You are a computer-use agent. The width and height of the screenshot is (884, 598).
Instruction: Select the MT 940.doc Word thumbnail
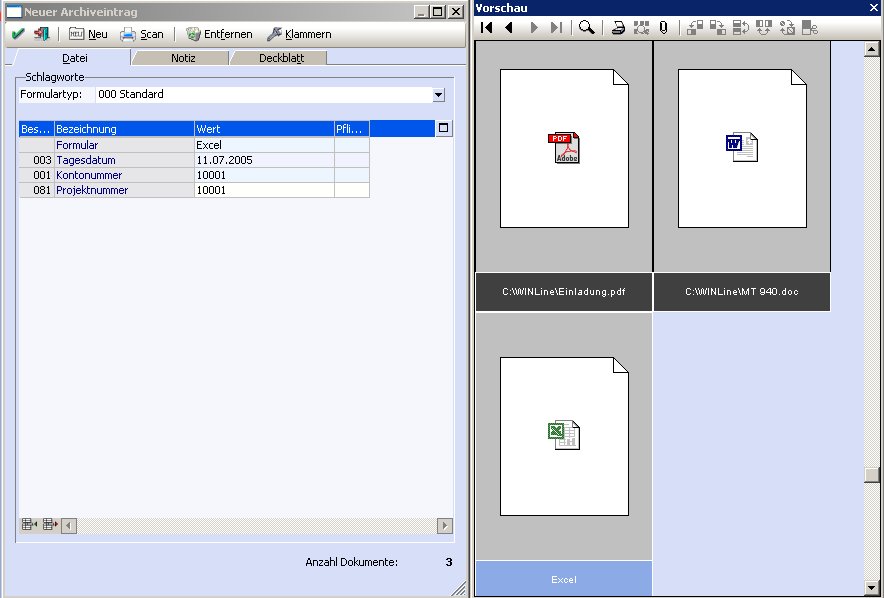742,148
